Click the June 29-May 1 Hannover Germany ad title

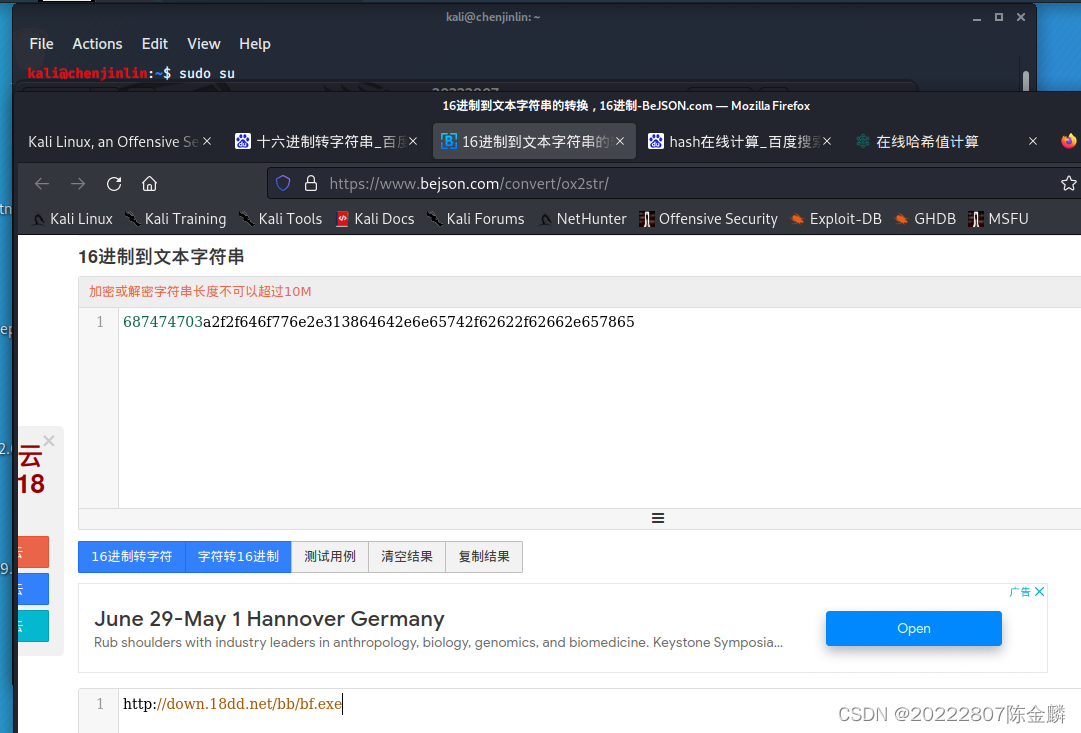coord(269,619)
